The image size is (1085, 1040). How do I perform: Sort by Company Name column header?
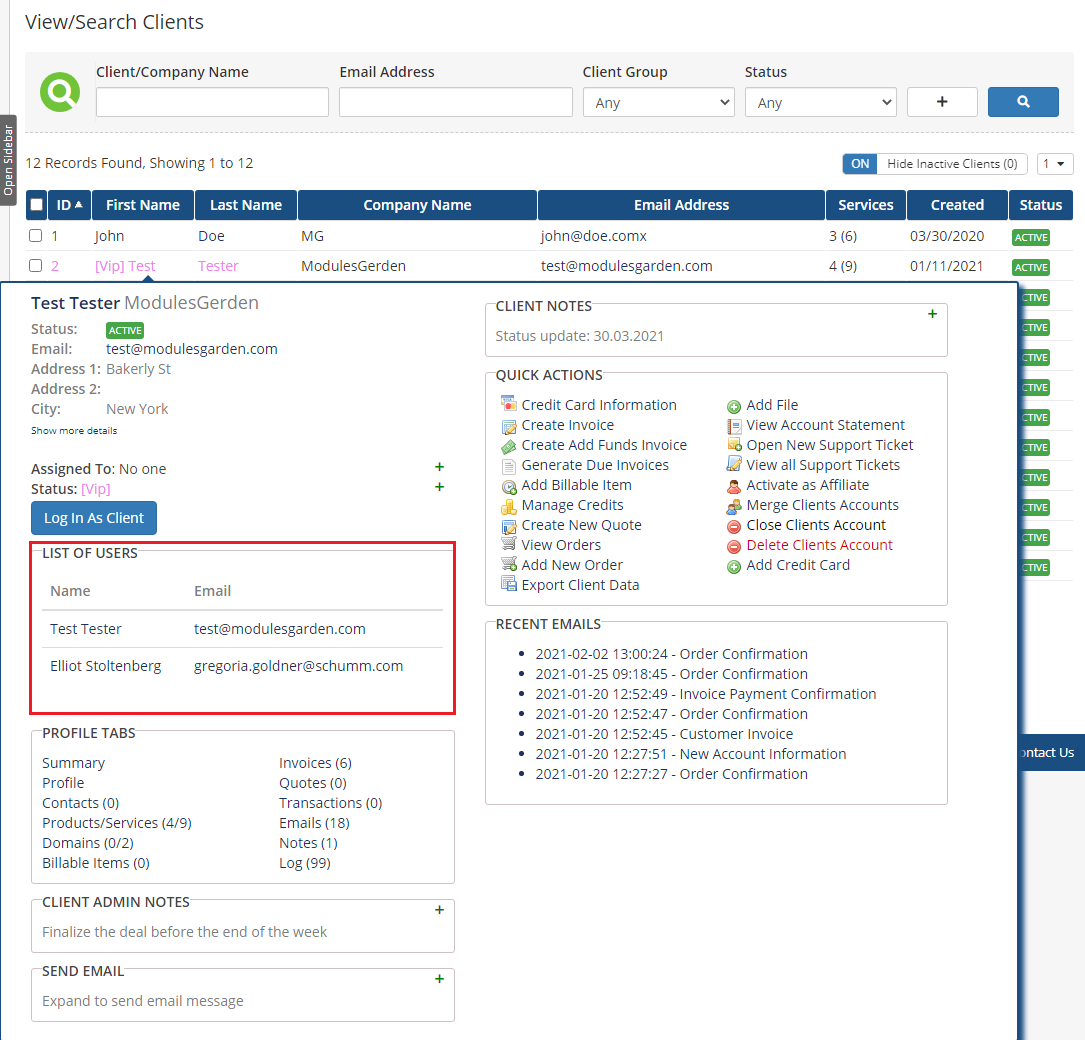click(x=417, y=205)
